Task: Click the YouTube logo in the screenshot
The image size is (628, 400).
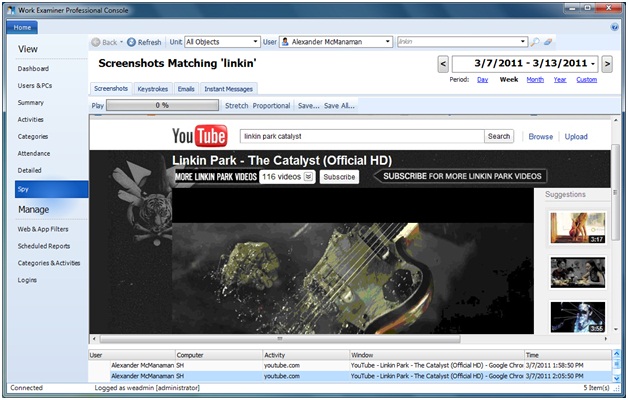Action: click(x=199, y=136)
